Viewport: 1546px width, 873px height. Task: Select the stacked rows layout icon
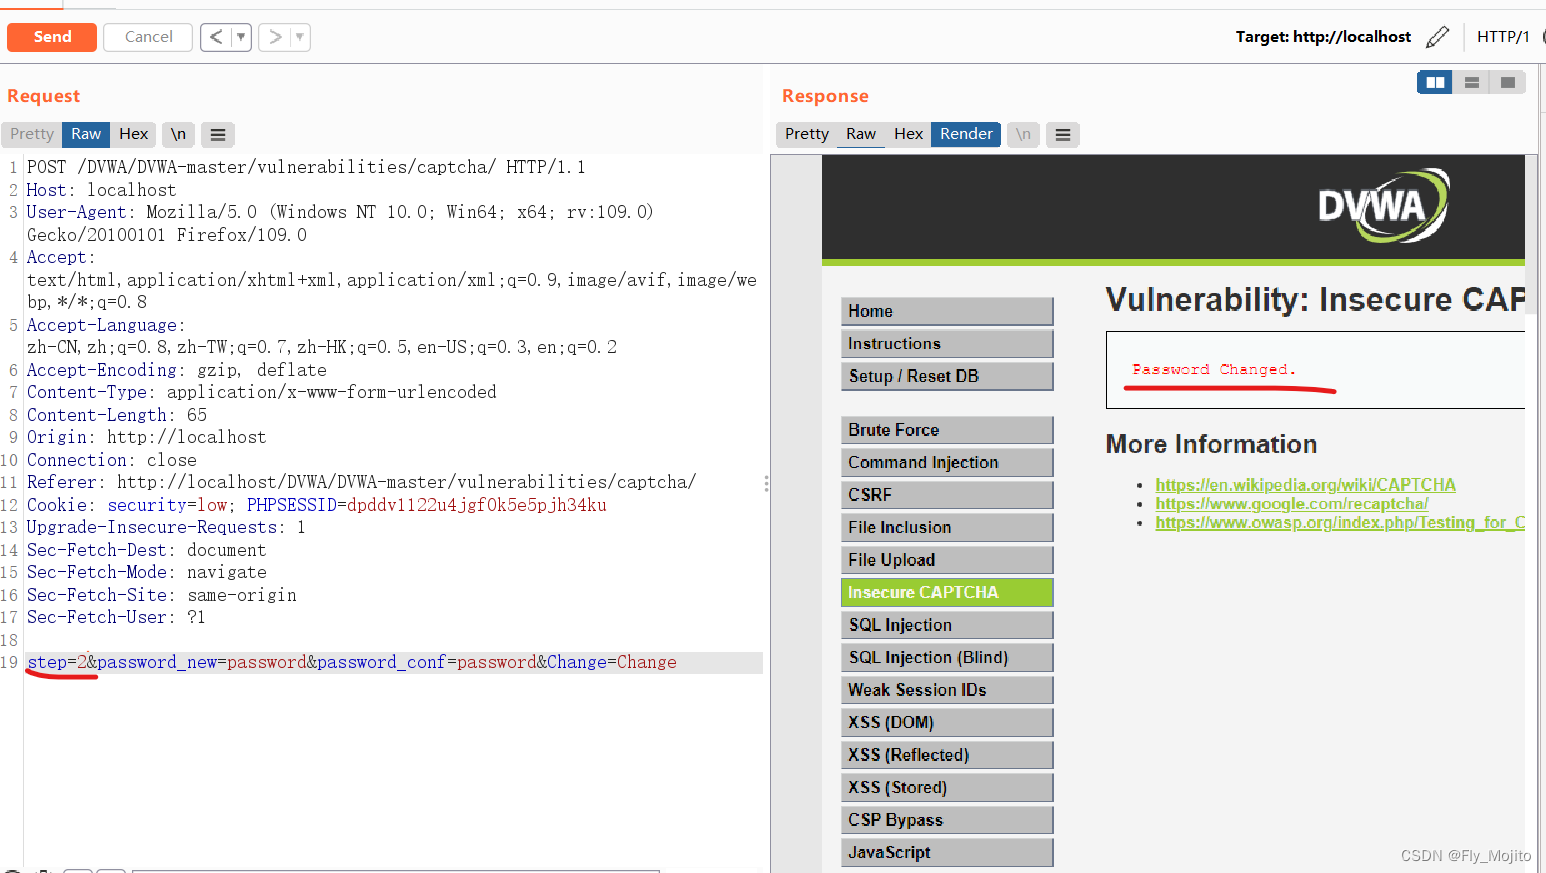tap(1470, 82)
